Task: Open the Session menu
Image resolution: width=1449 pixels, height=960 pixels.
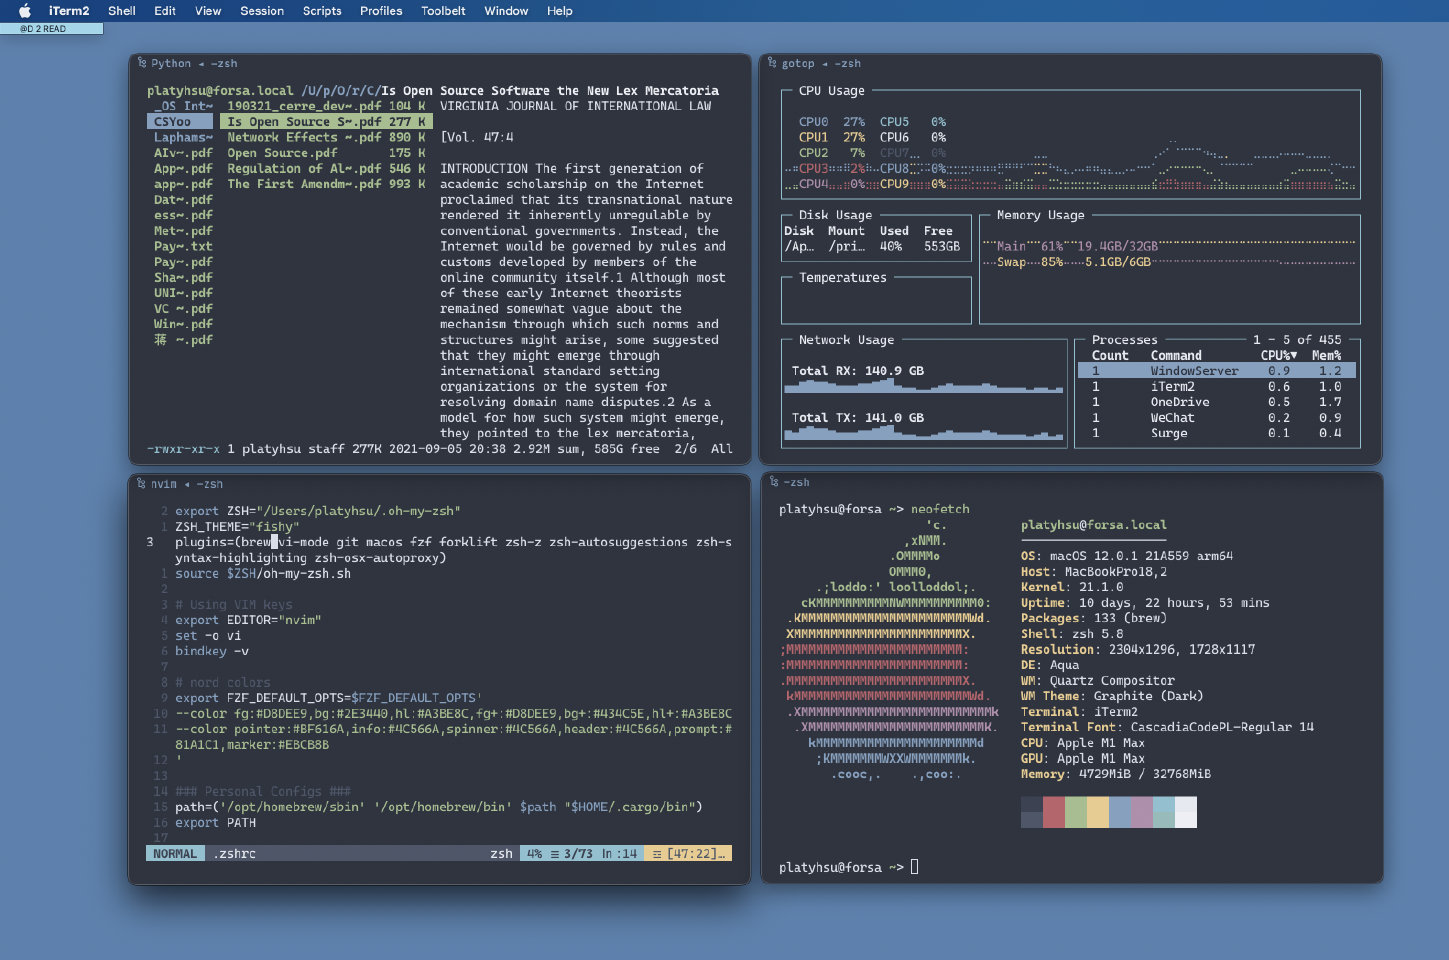Action: pos(262,11)
